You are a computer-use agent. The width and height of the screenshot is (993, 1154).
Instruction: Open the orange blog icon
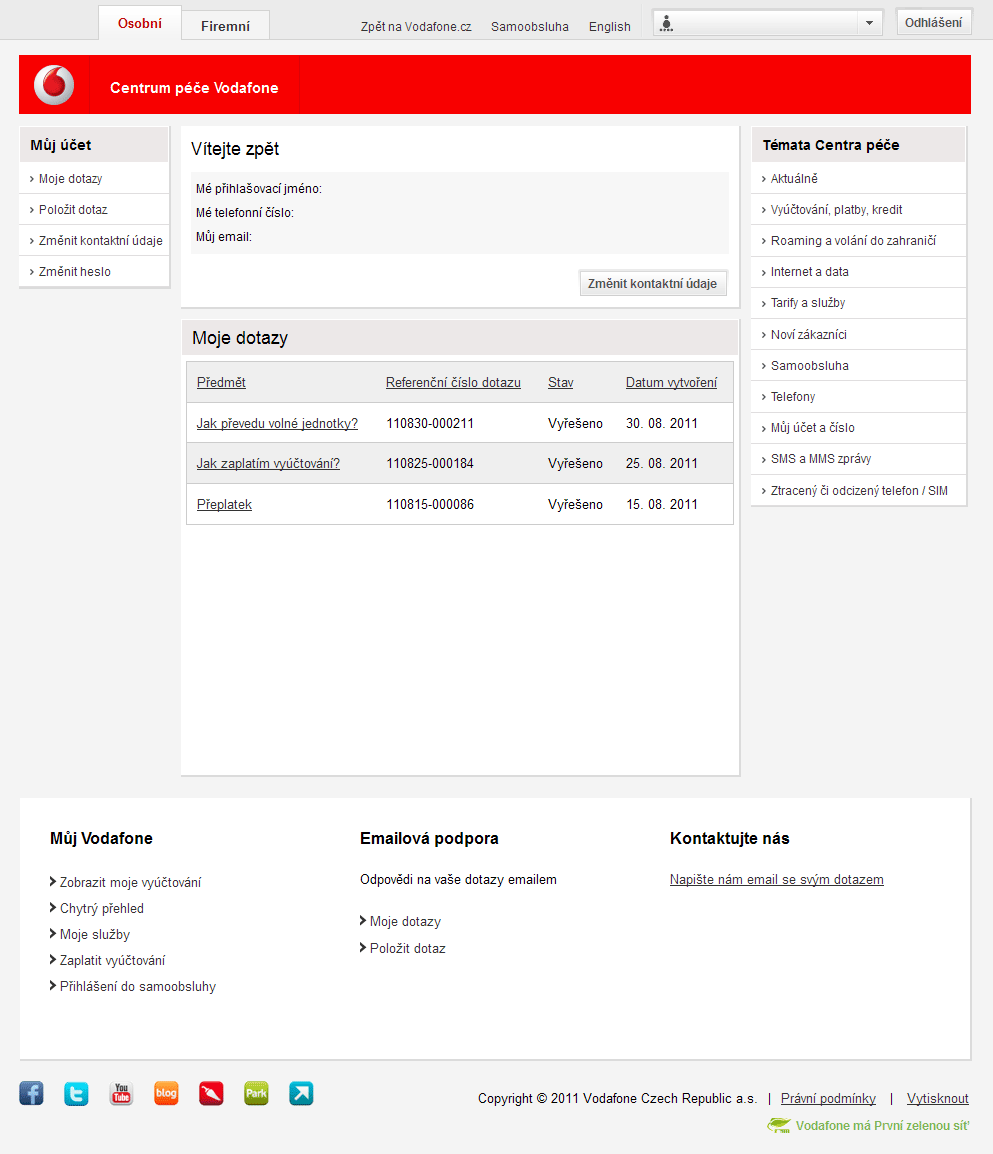pyautogui.click(x=166, y=1094)
